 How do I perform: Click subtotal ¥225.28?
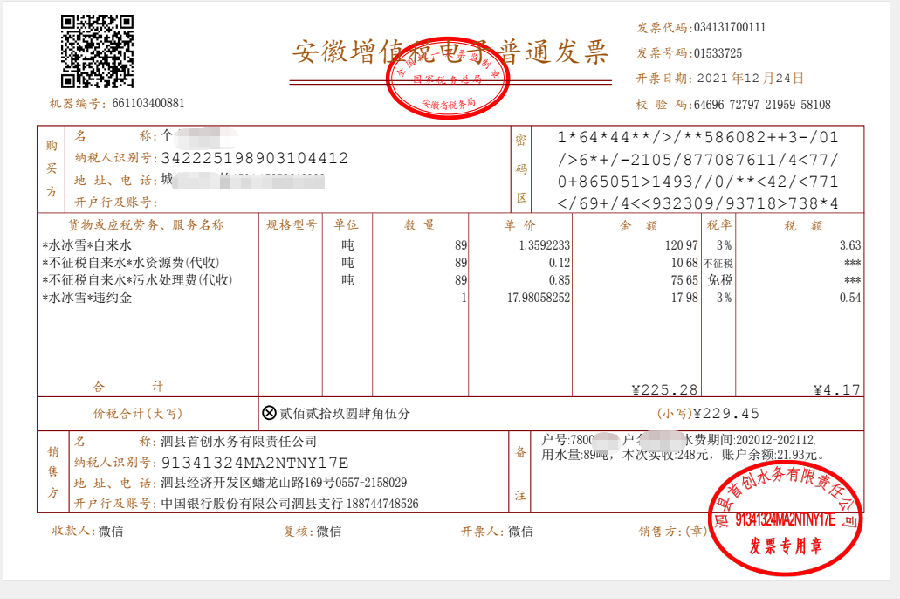(665, 390)
